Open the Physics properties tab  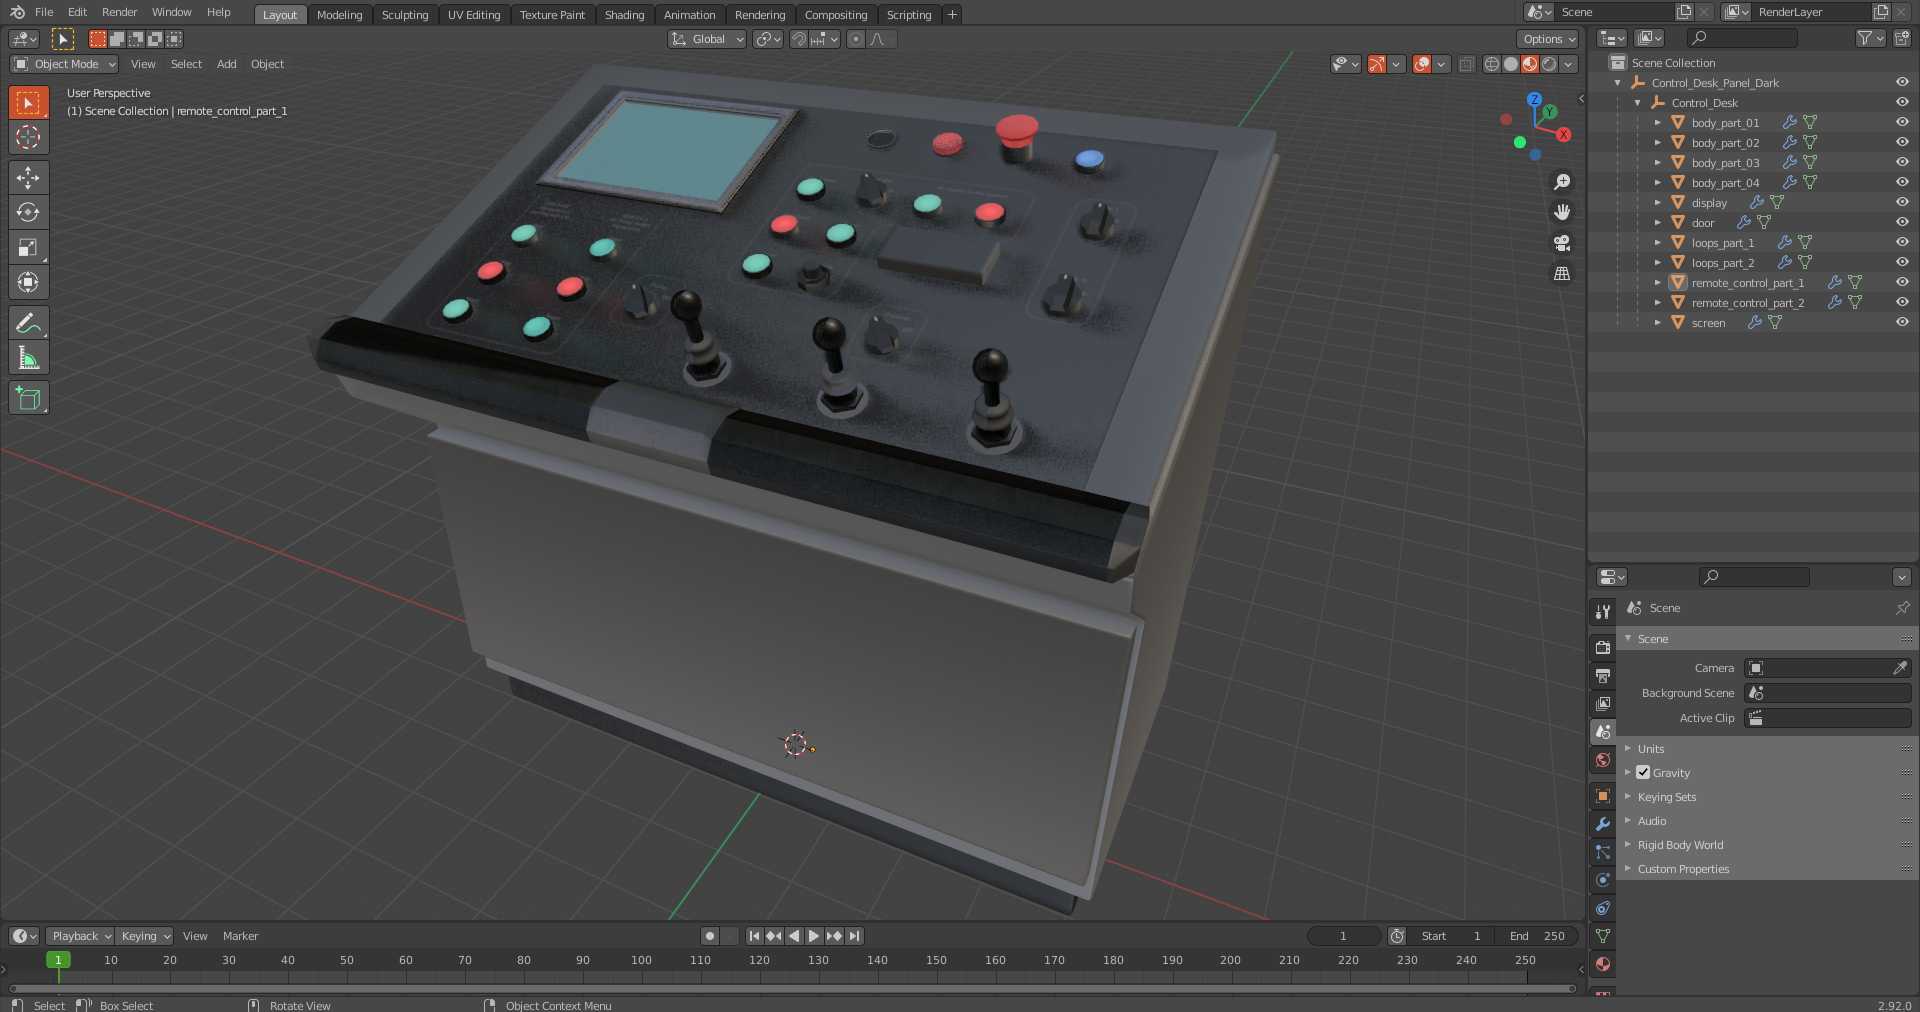point(1603,880)
